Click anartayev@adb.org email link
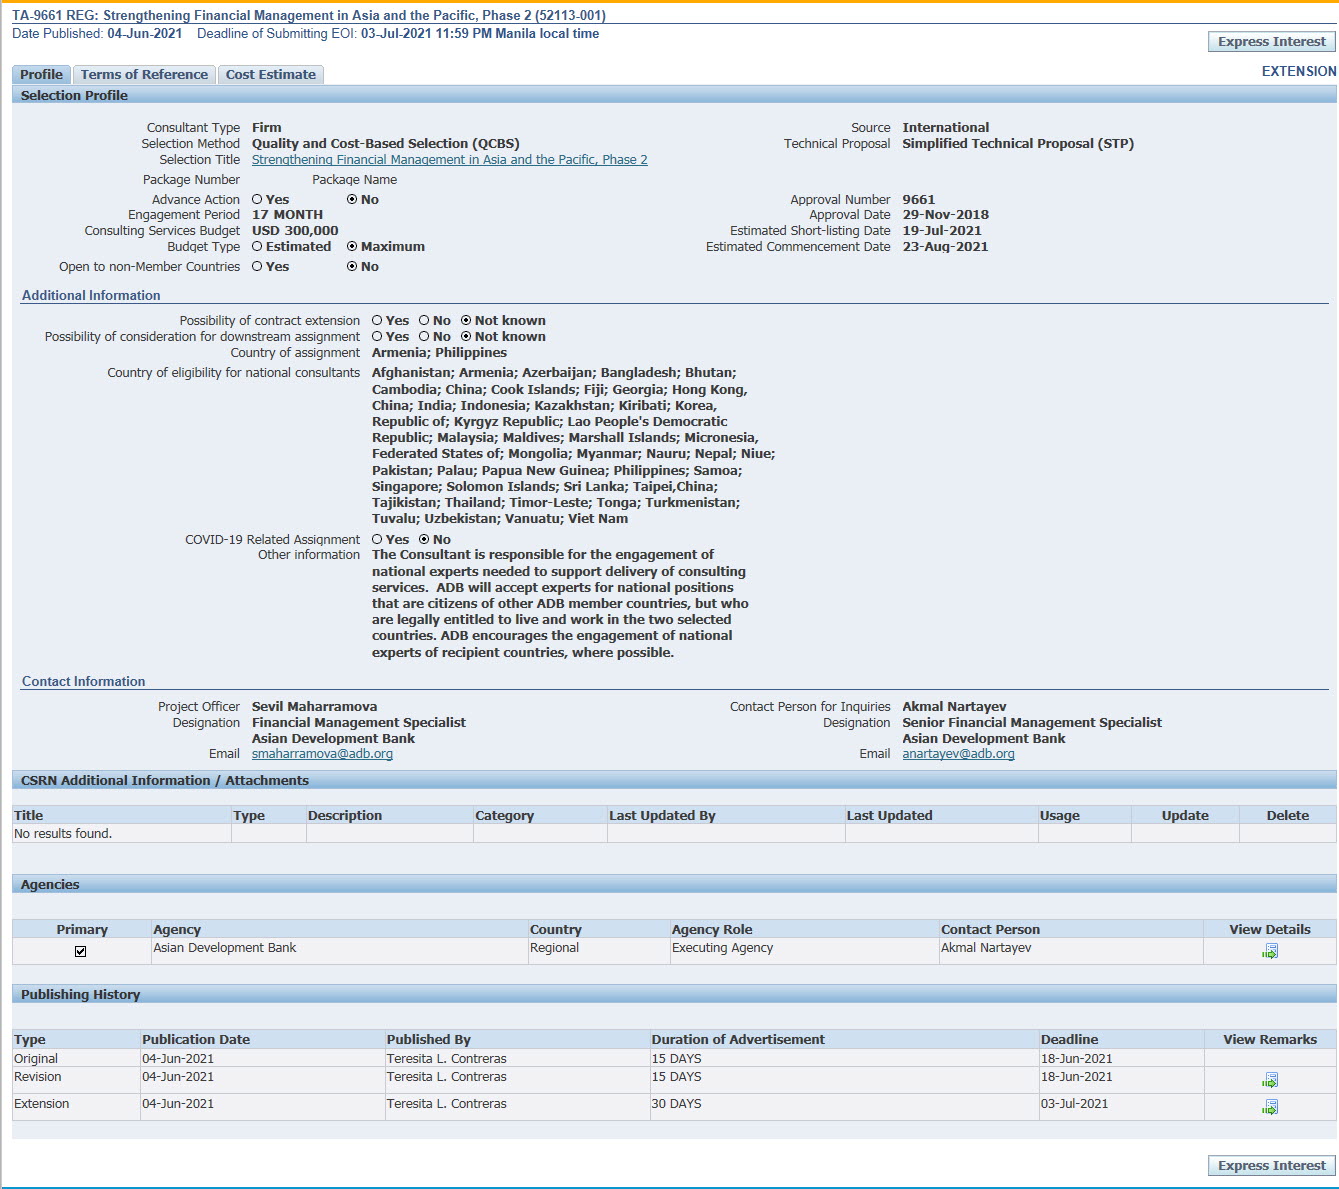Image resolution: width=1339 pixels, height=1189 pixels. (x=958, y=754)
